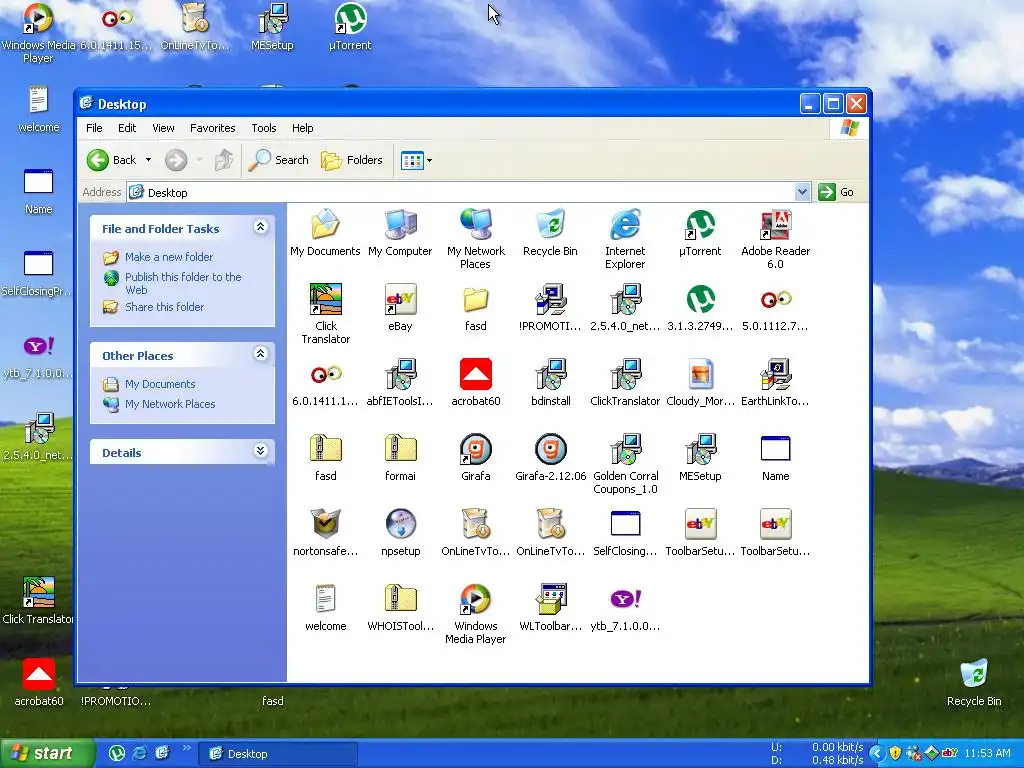Select the WHOISTool... zip folder icon
Viewport: 1024px width, 768px height.
point(400,600)
